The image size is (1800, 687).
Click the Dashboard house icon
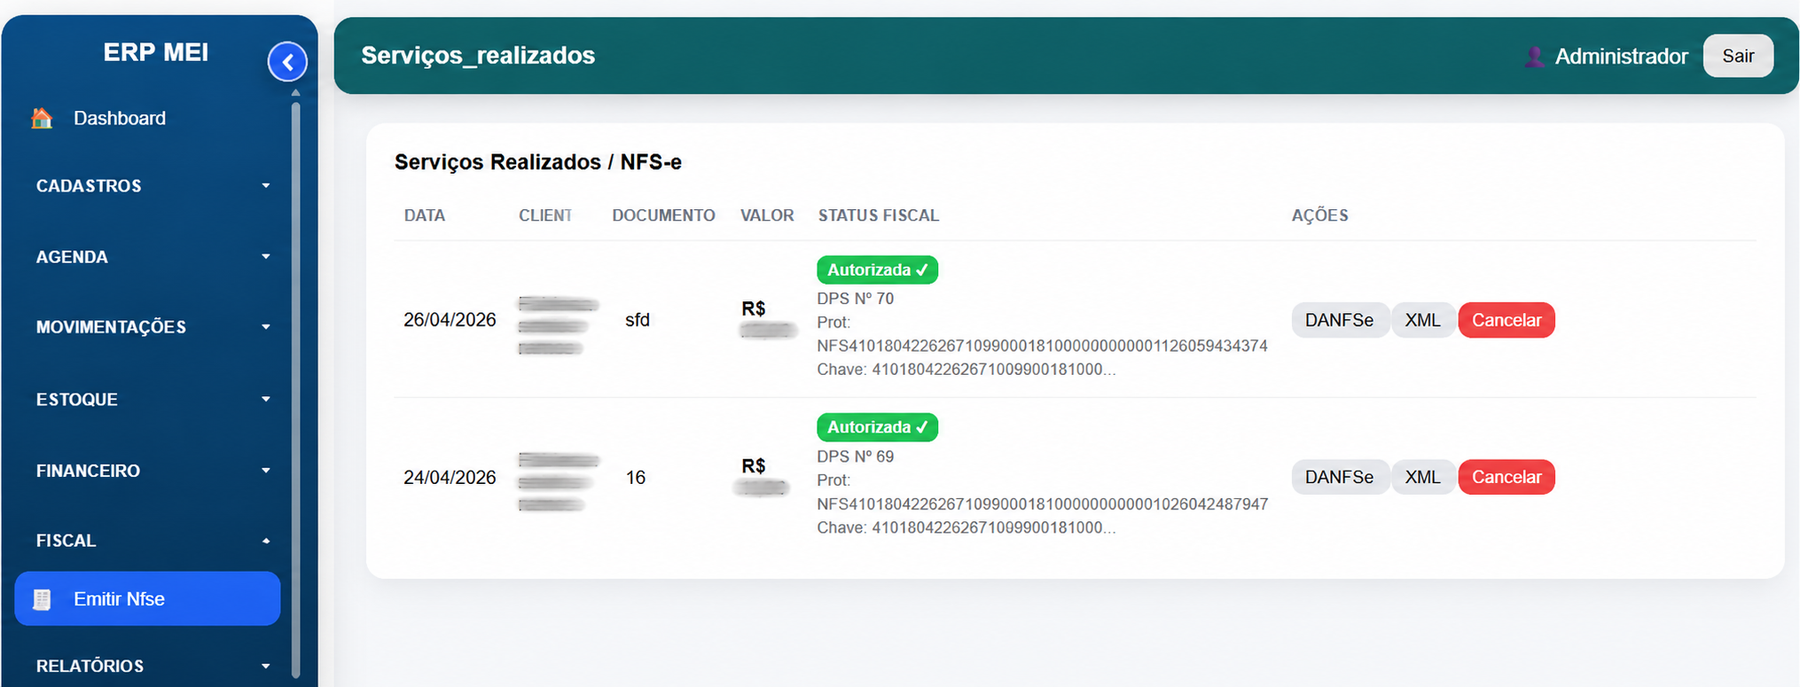(42, 118)
